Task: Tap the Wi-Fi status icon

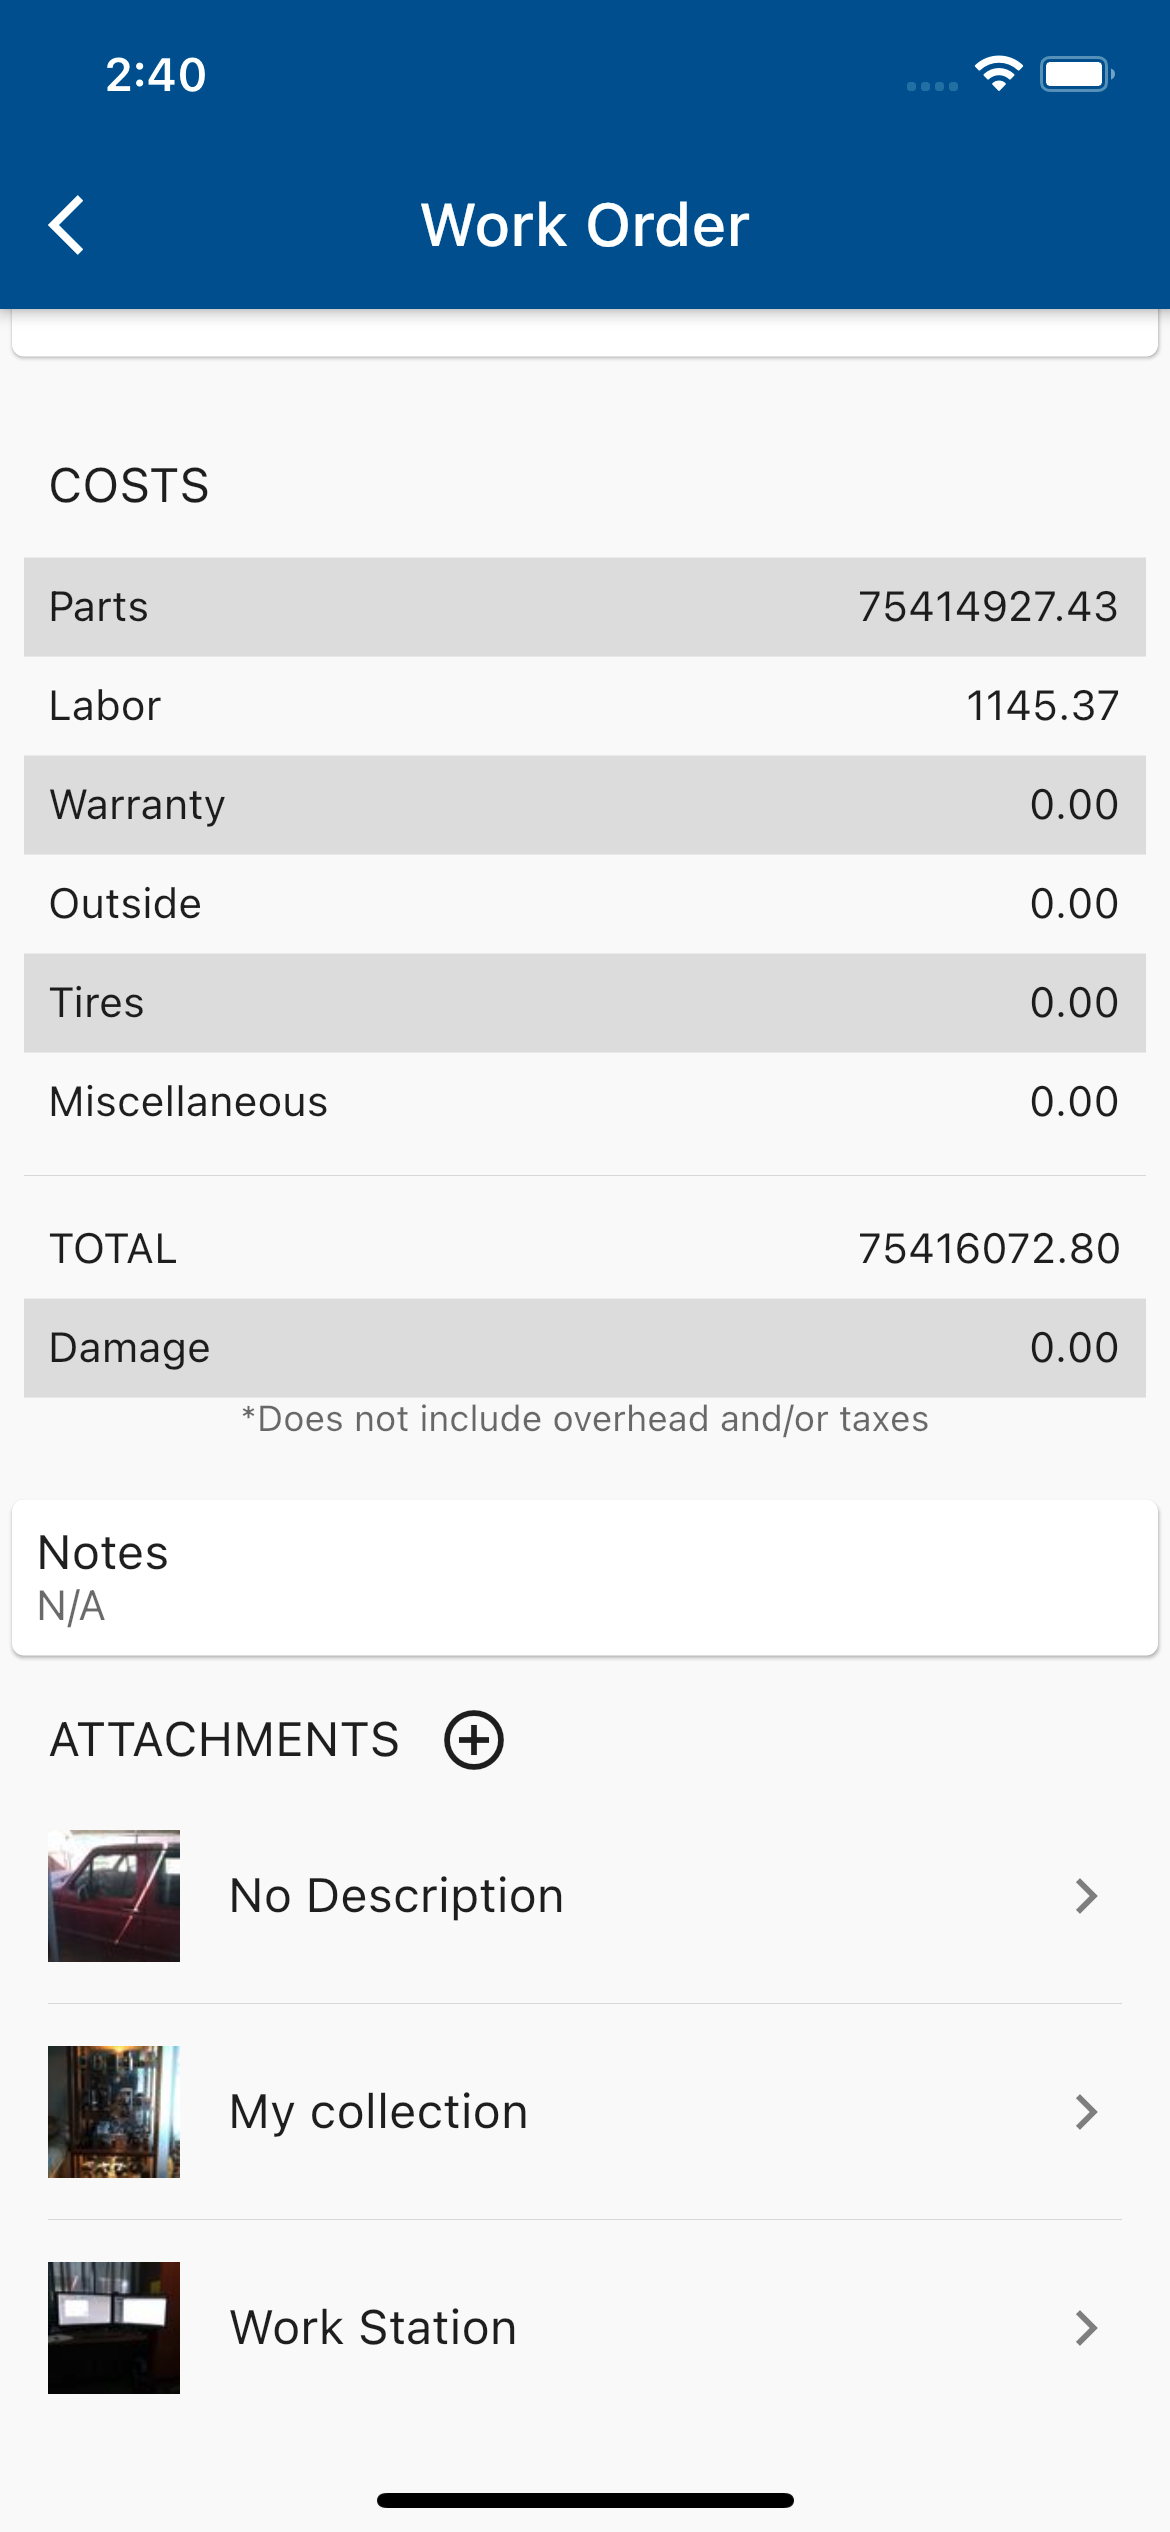Action: pos(998,74)
